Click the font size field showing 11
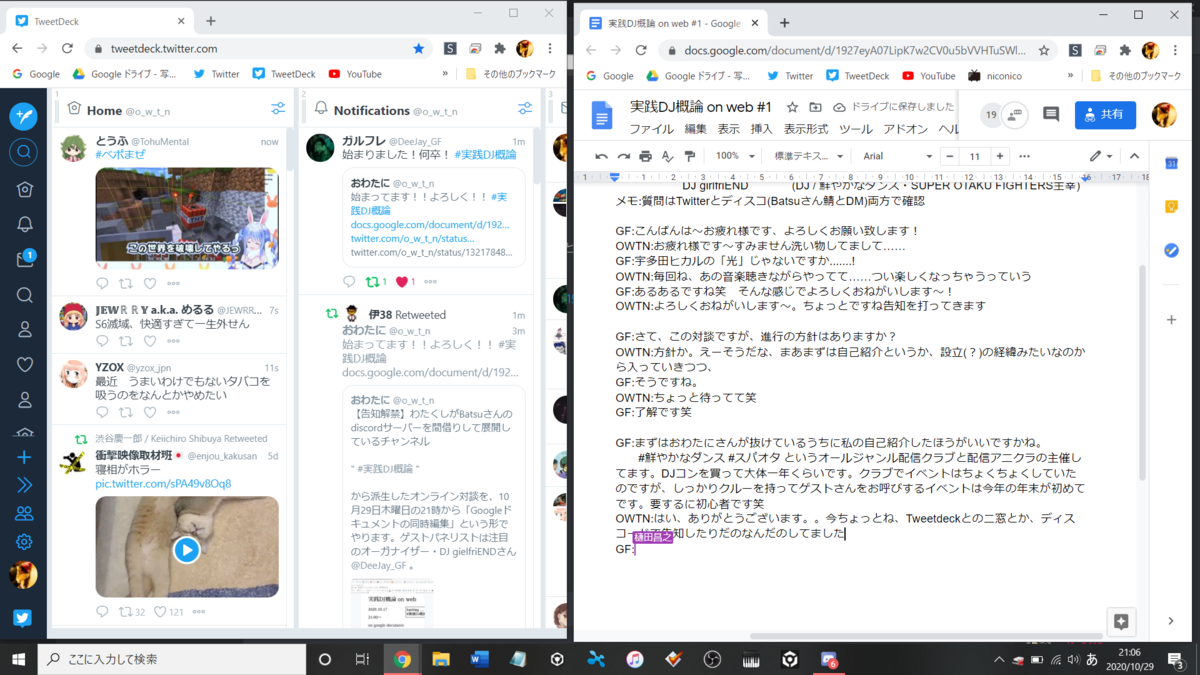This screenshot has width=1200, height=675. pyautogui.click(x=974, y=156)
